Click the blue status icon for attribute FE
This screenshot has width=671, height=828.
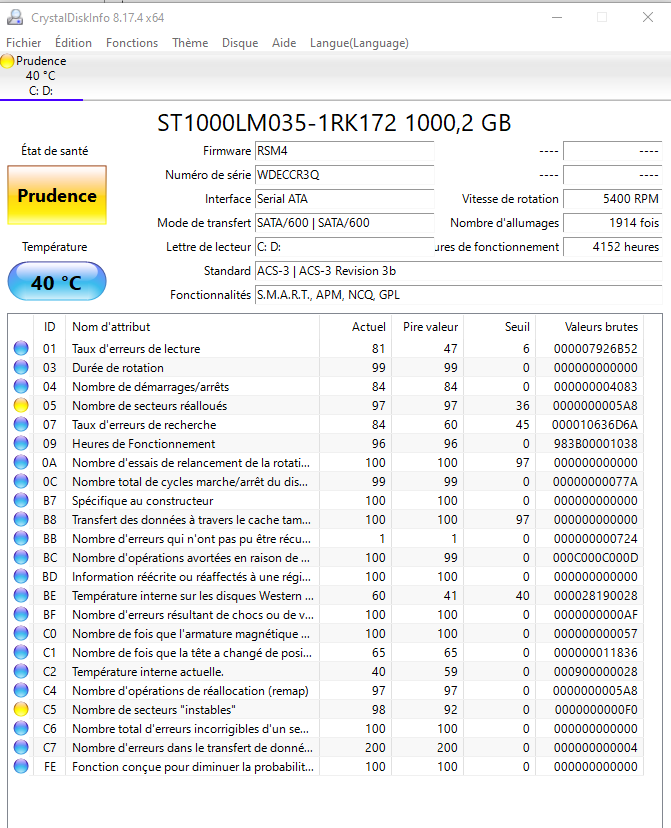[21, 766]
